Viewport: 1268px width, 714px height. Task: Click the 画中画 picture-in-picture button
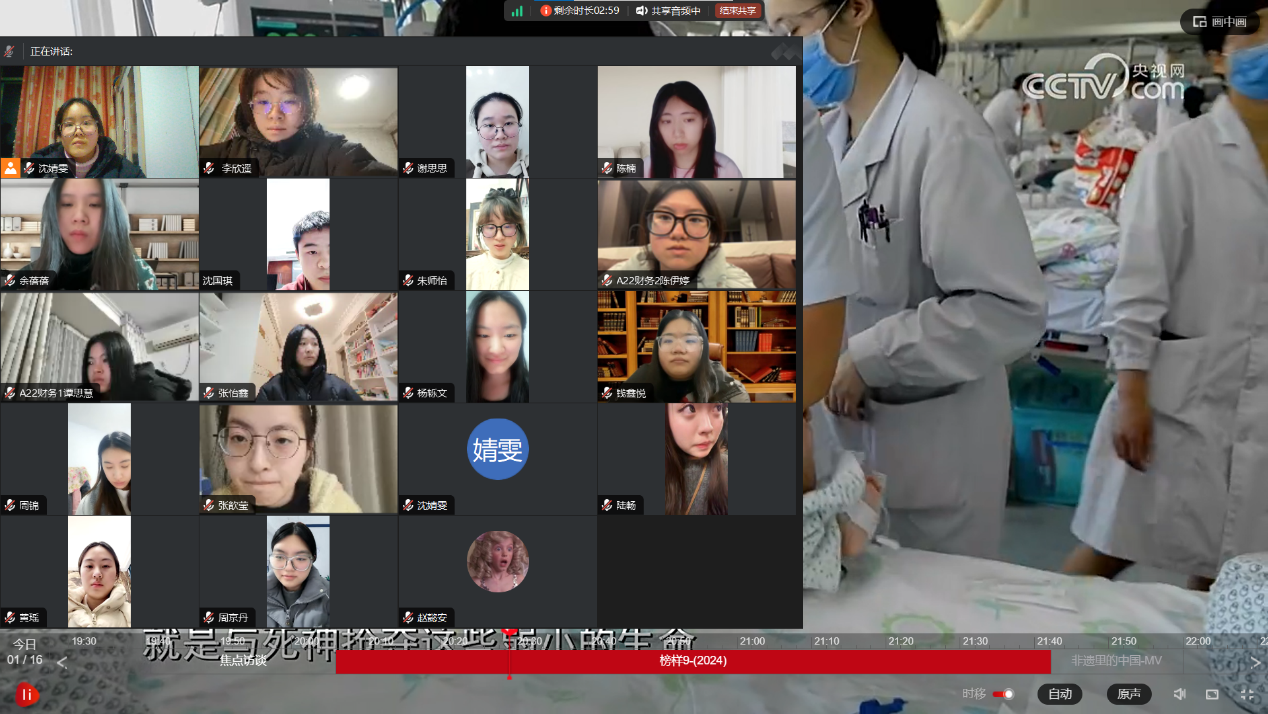pos(1219,22)
